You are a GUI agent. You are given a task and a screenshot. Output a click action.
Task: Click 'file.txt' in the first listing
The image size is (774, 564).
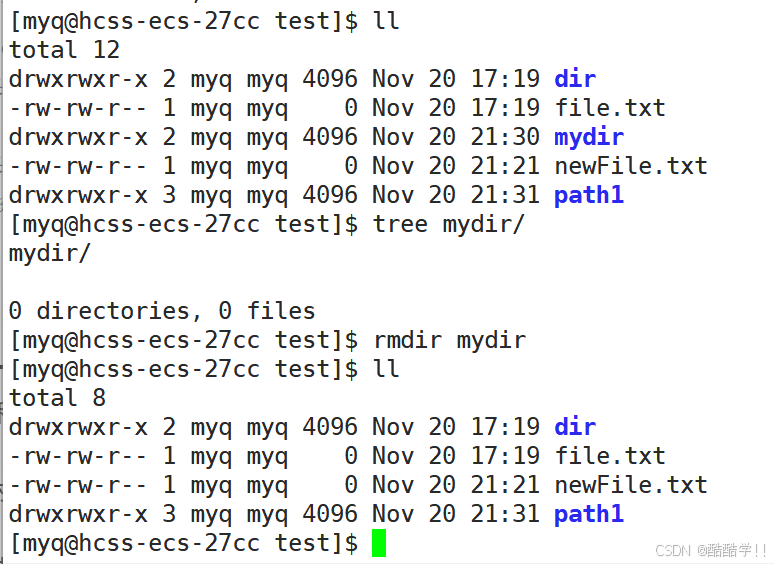click(x=610, y=108)
